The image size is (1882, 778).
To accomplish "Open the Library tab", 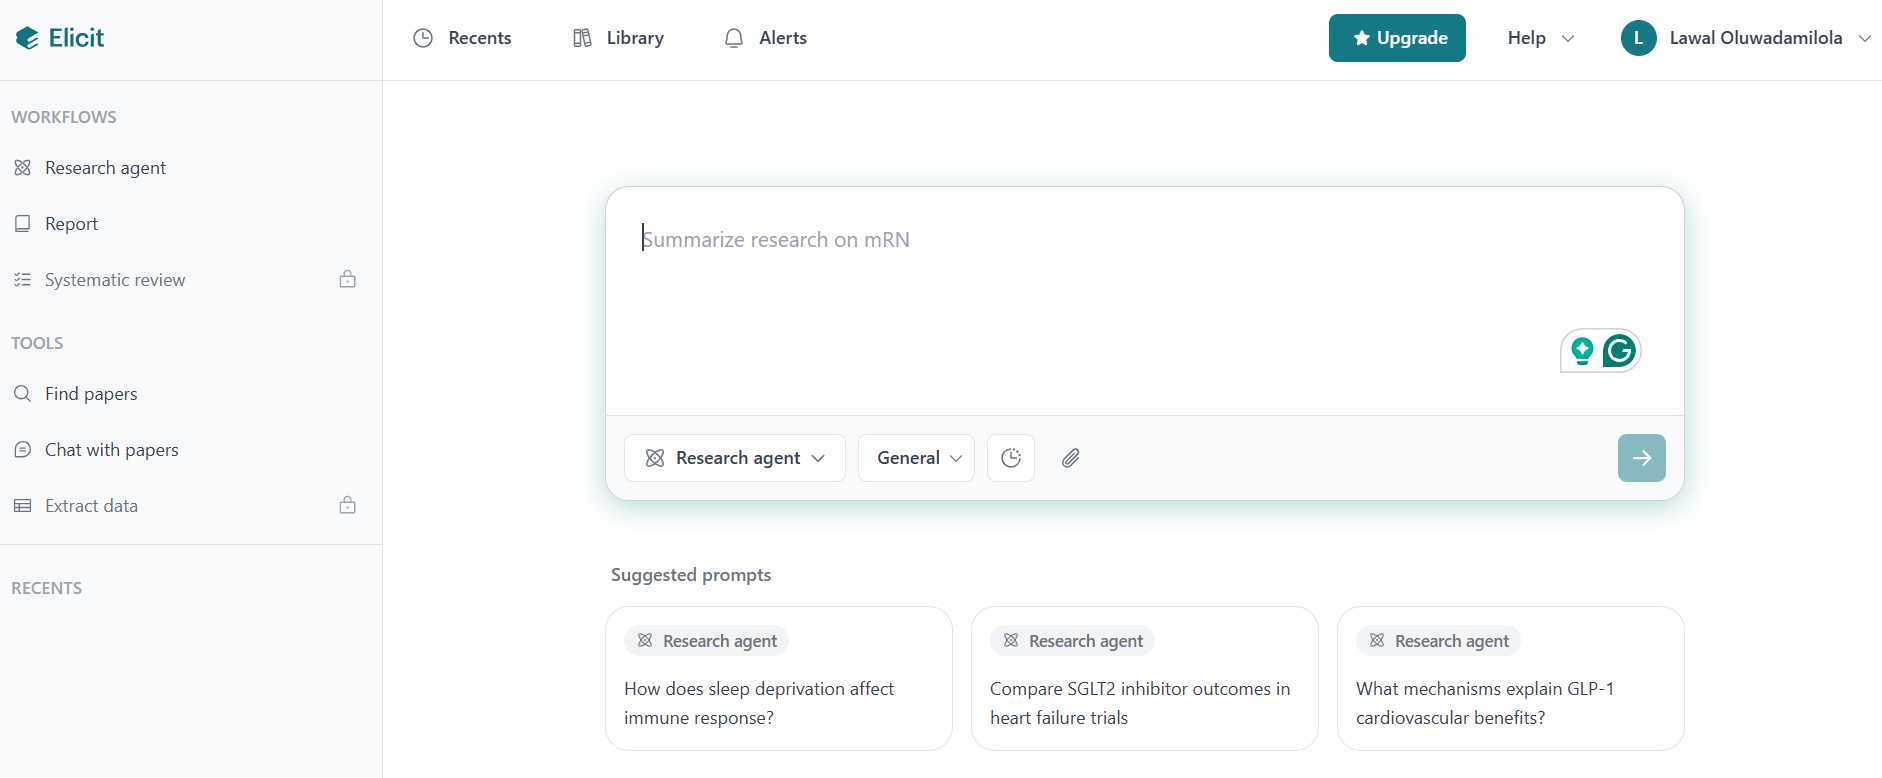I will click(618, 38).
